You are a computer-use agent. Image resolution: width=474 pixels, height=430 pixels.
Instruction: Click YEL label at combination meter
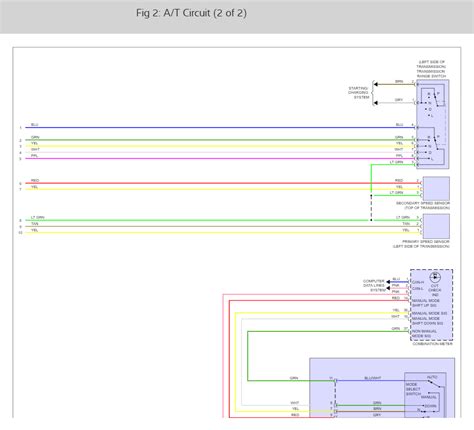click(x=396, y=310)
